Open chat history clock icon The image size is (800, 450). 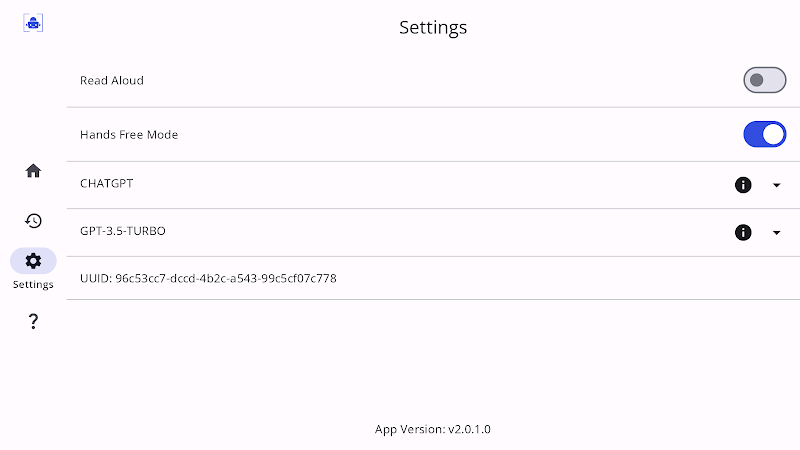tap(33, 220)
